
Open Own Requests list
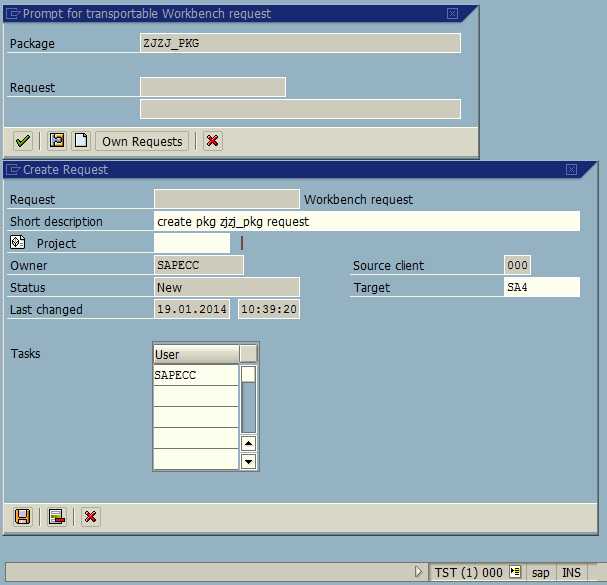(142, 141)
